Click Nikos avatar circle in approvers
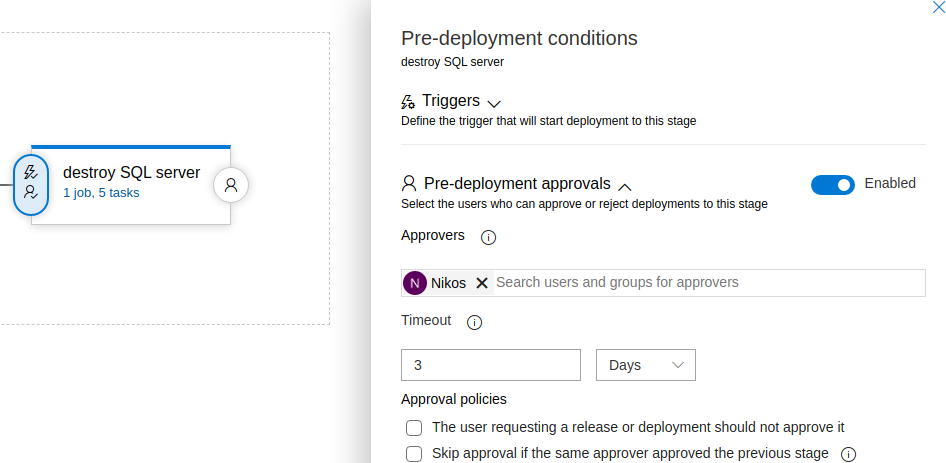The width and height of the screenshot is (946, 463). [414, 283]
